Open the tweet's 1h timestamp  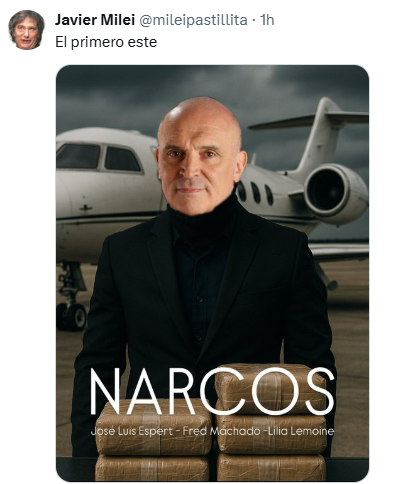267,20
